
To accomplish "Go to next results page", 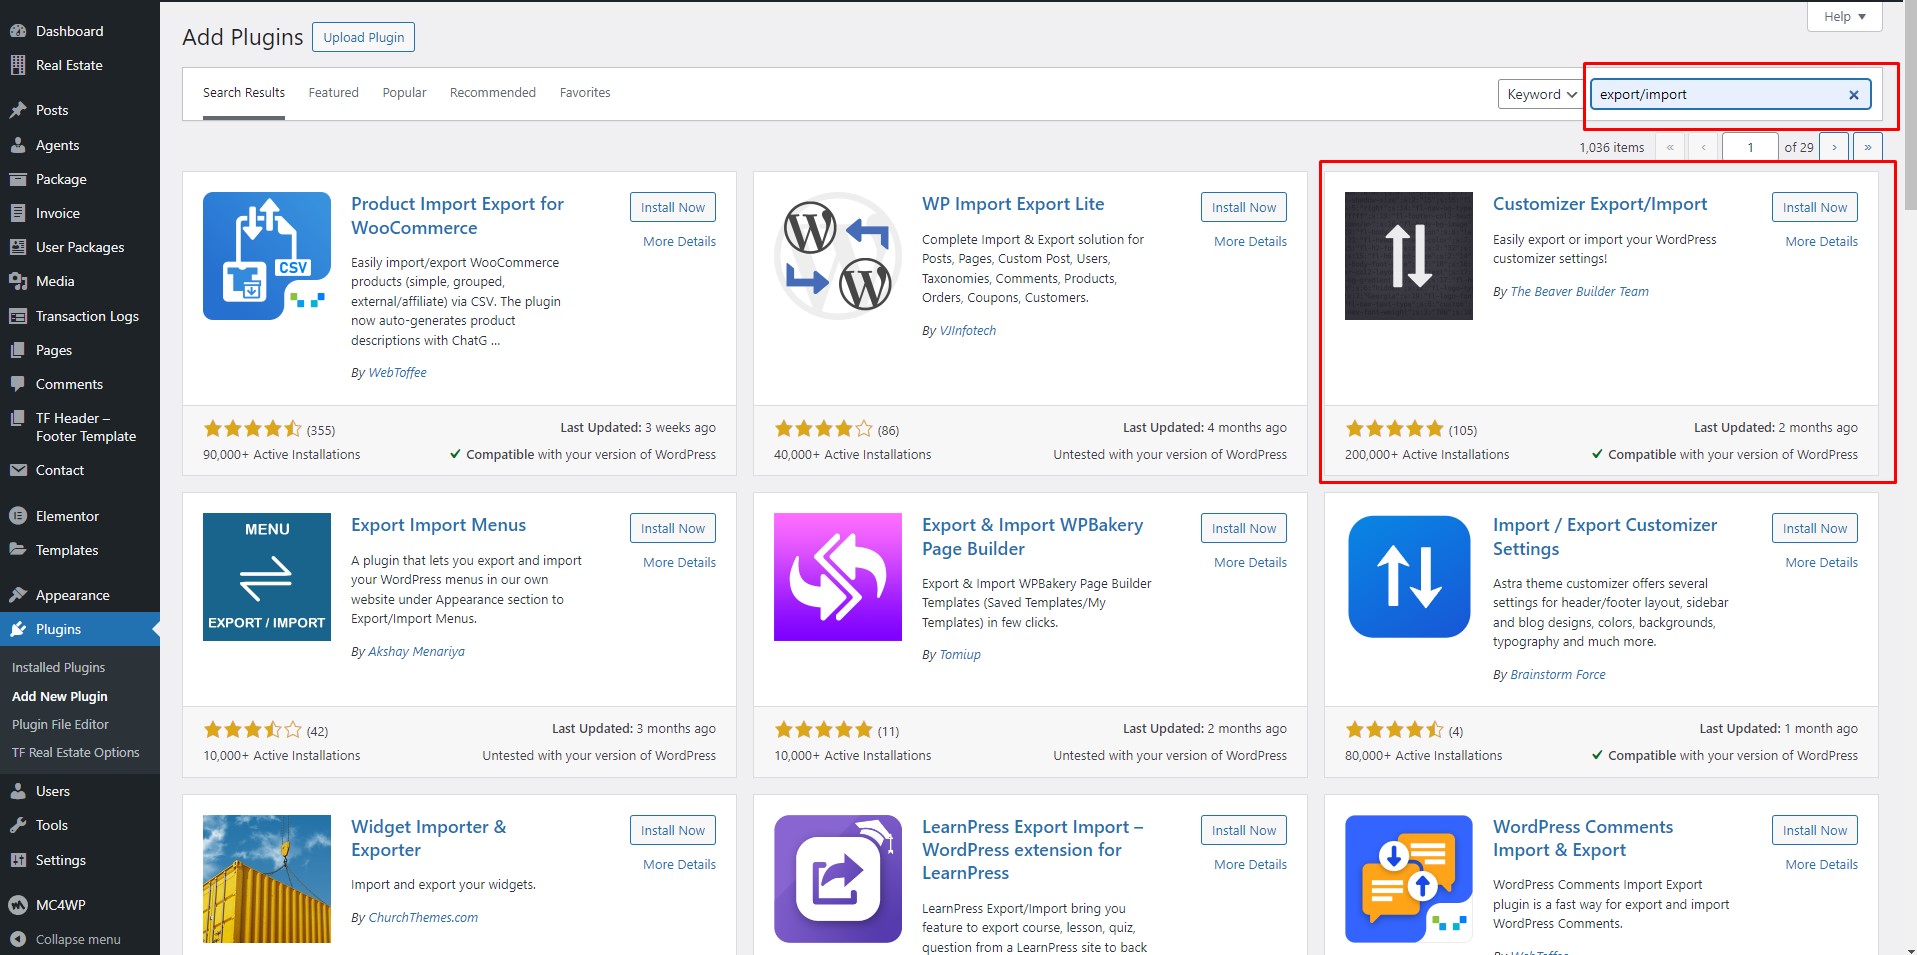I will [x=1834, y=147].
